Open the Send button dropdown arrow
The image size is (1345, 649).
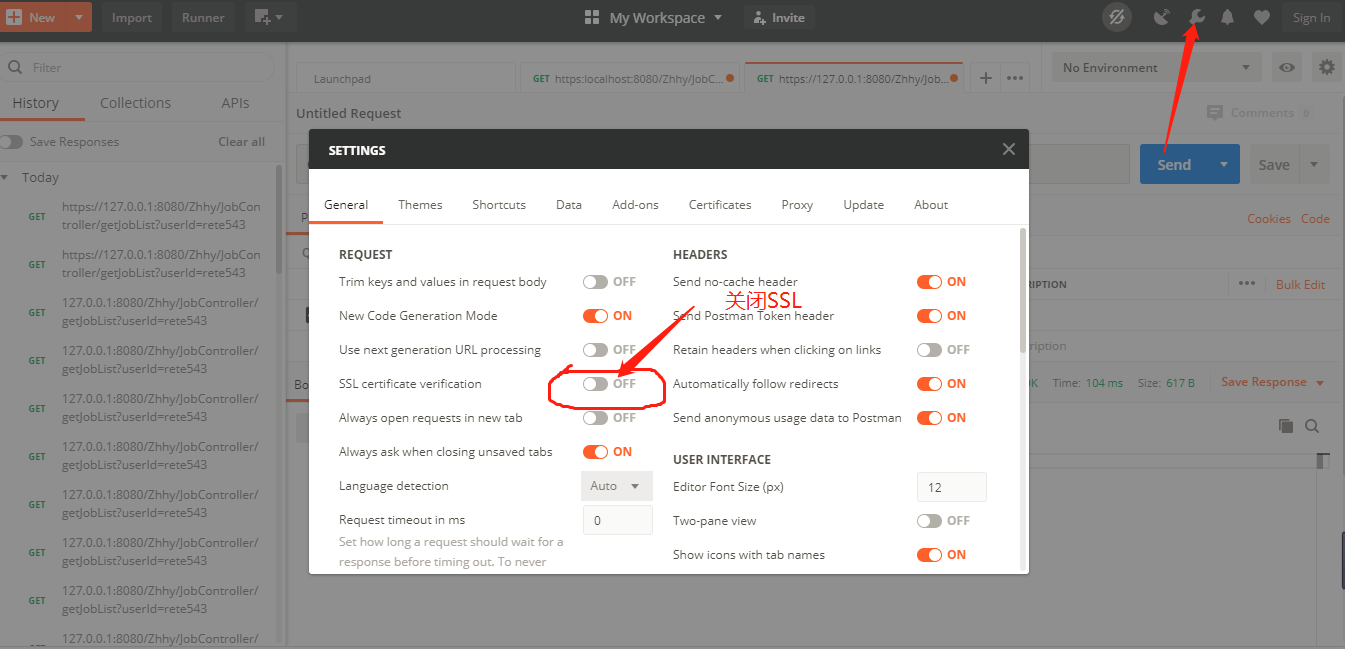[1224, 164]
